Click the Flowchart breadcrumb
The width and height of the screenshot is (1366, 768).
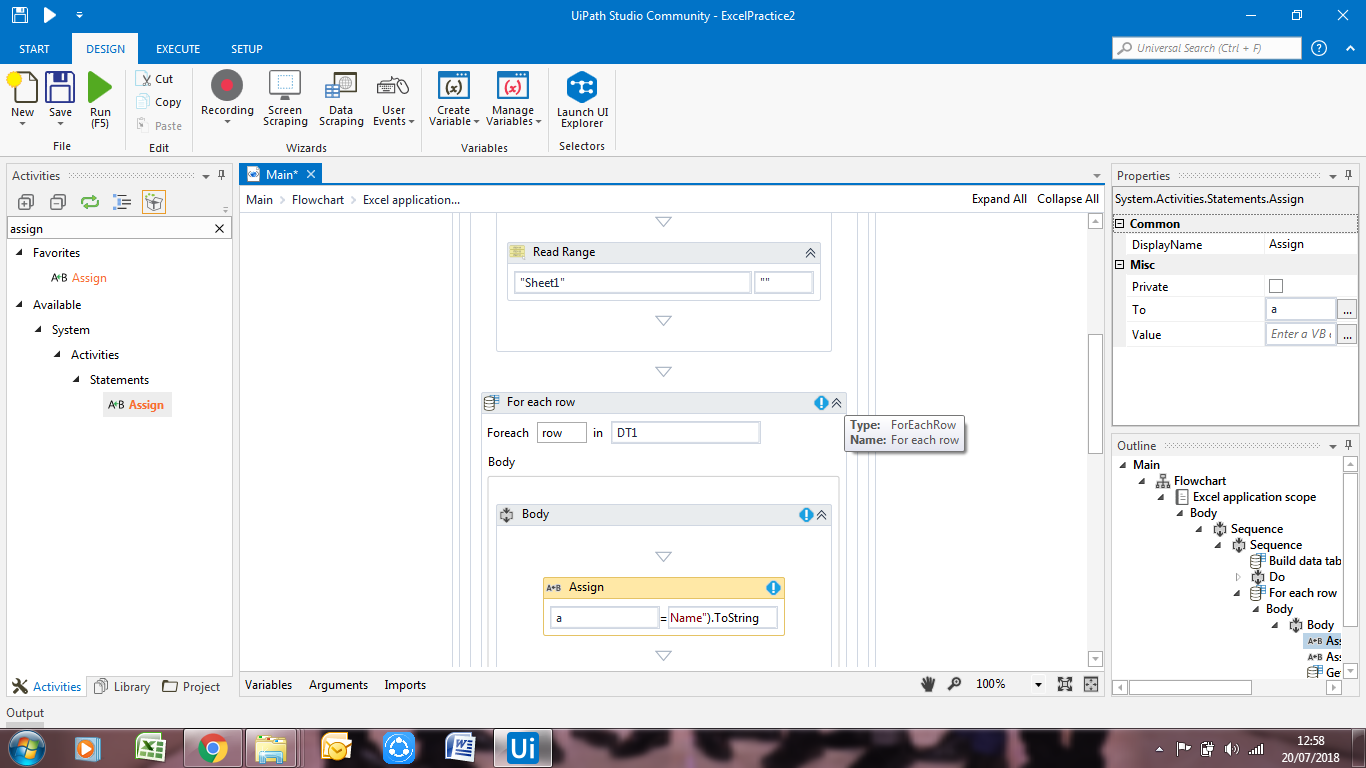coord(318,200)
